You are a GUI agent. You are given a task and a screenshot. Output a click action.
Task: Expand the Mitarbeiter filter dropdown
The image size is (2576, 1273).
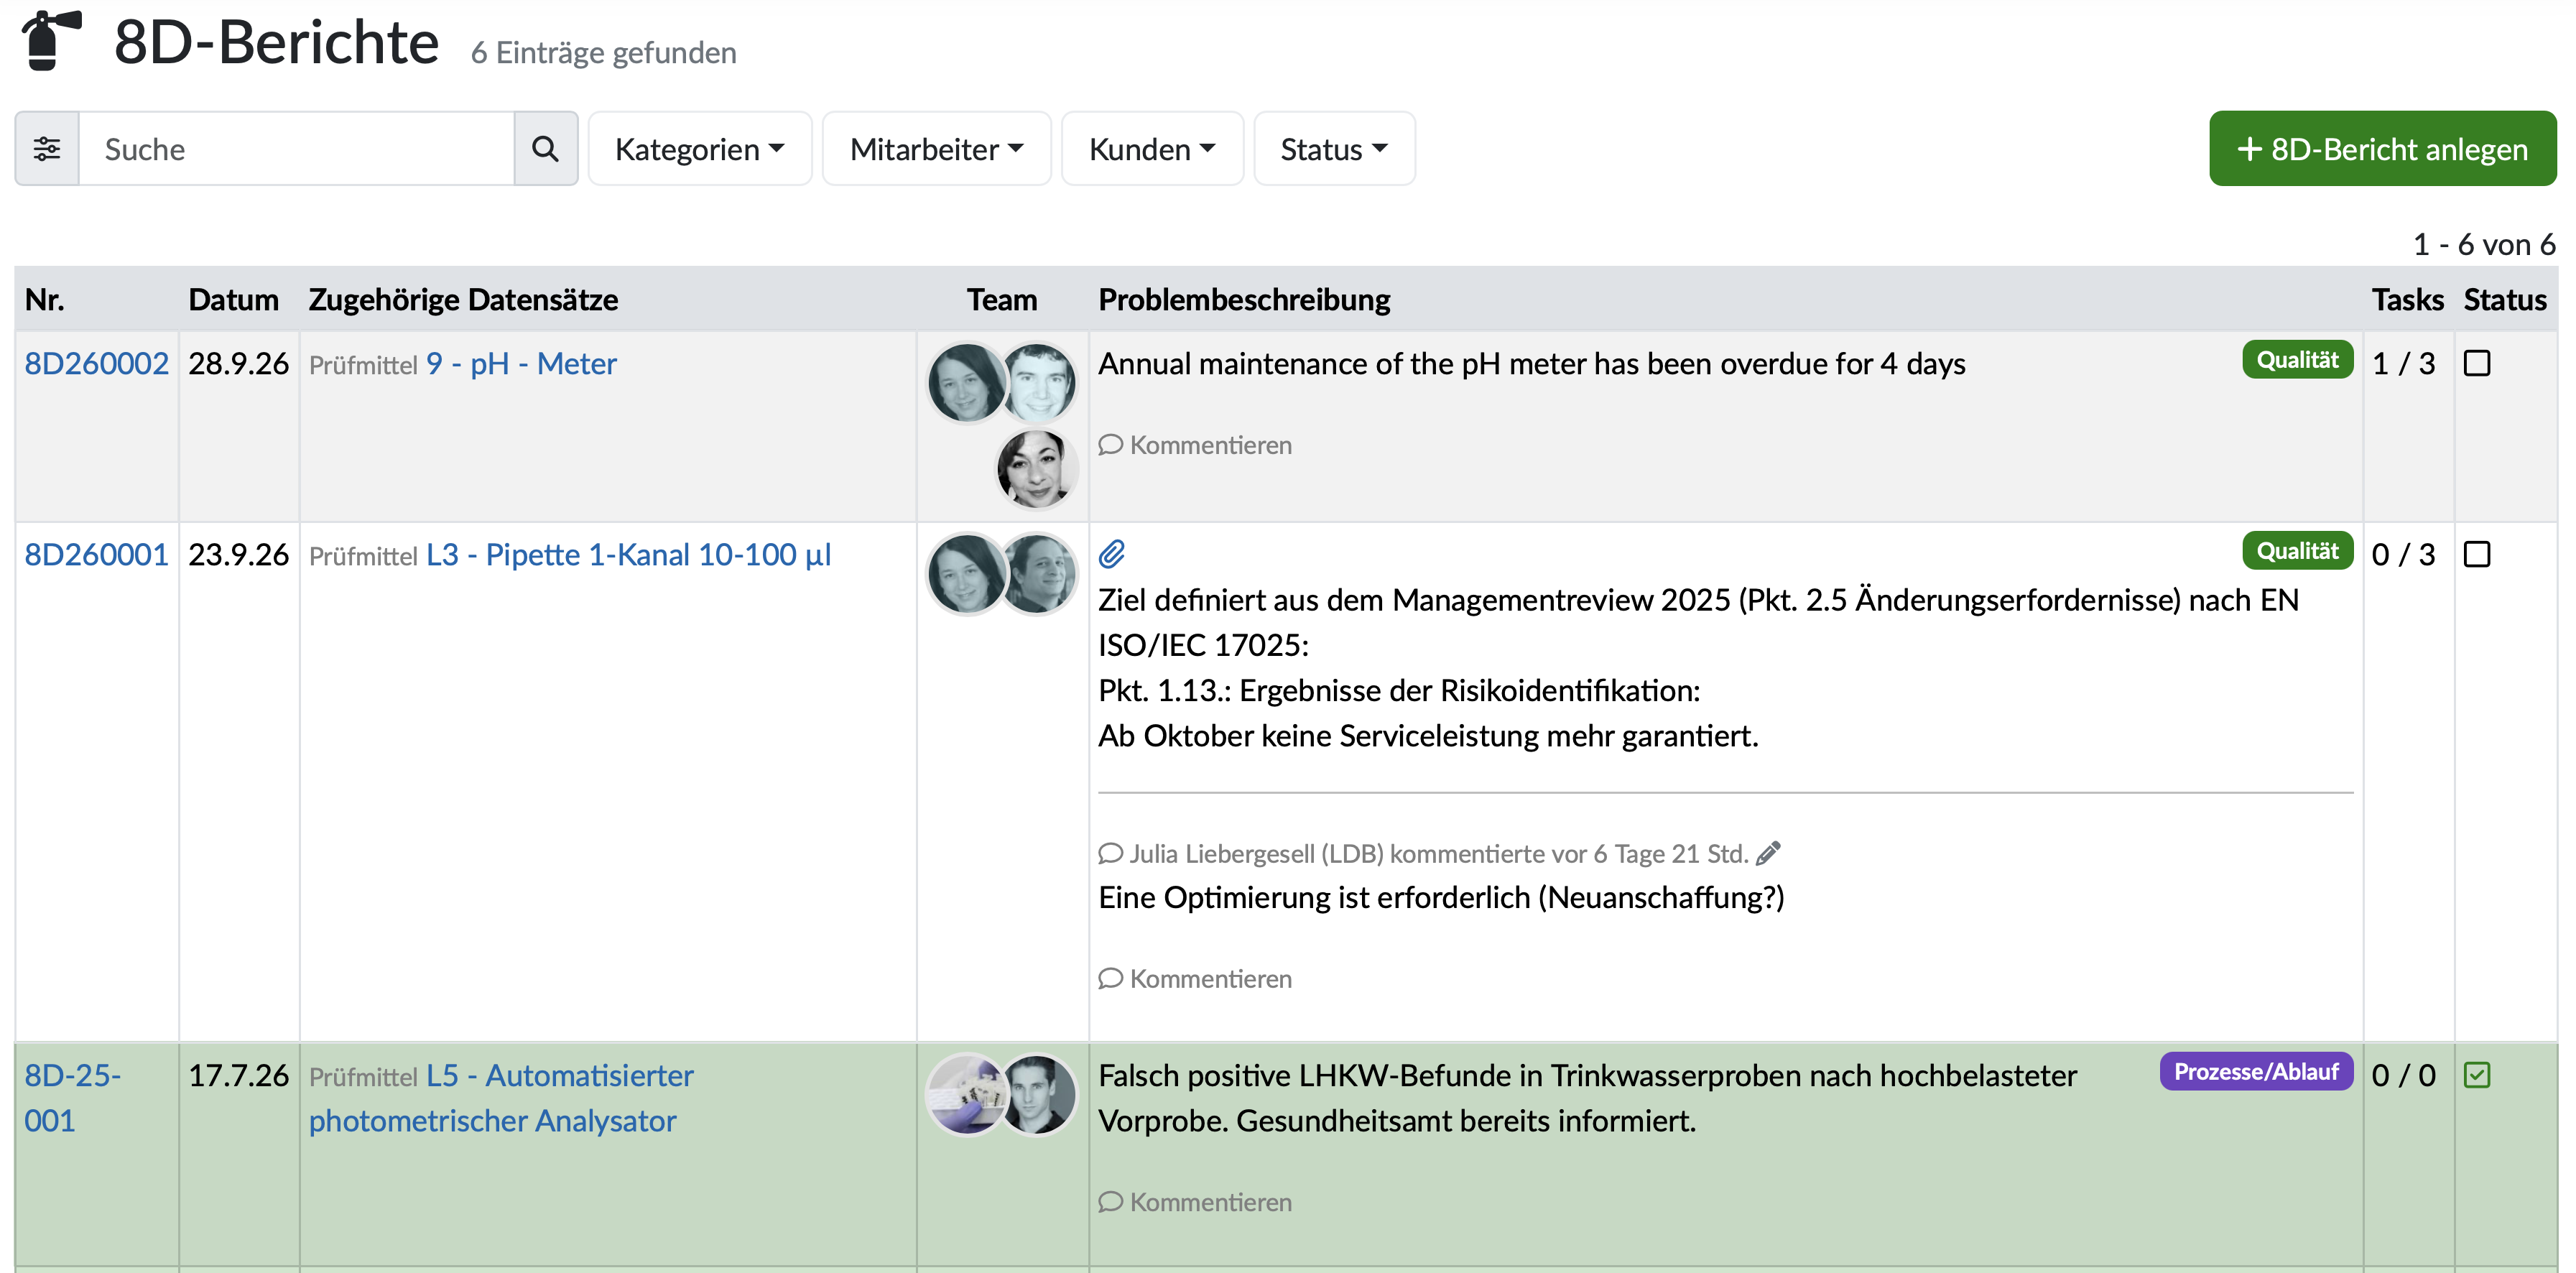937,149
